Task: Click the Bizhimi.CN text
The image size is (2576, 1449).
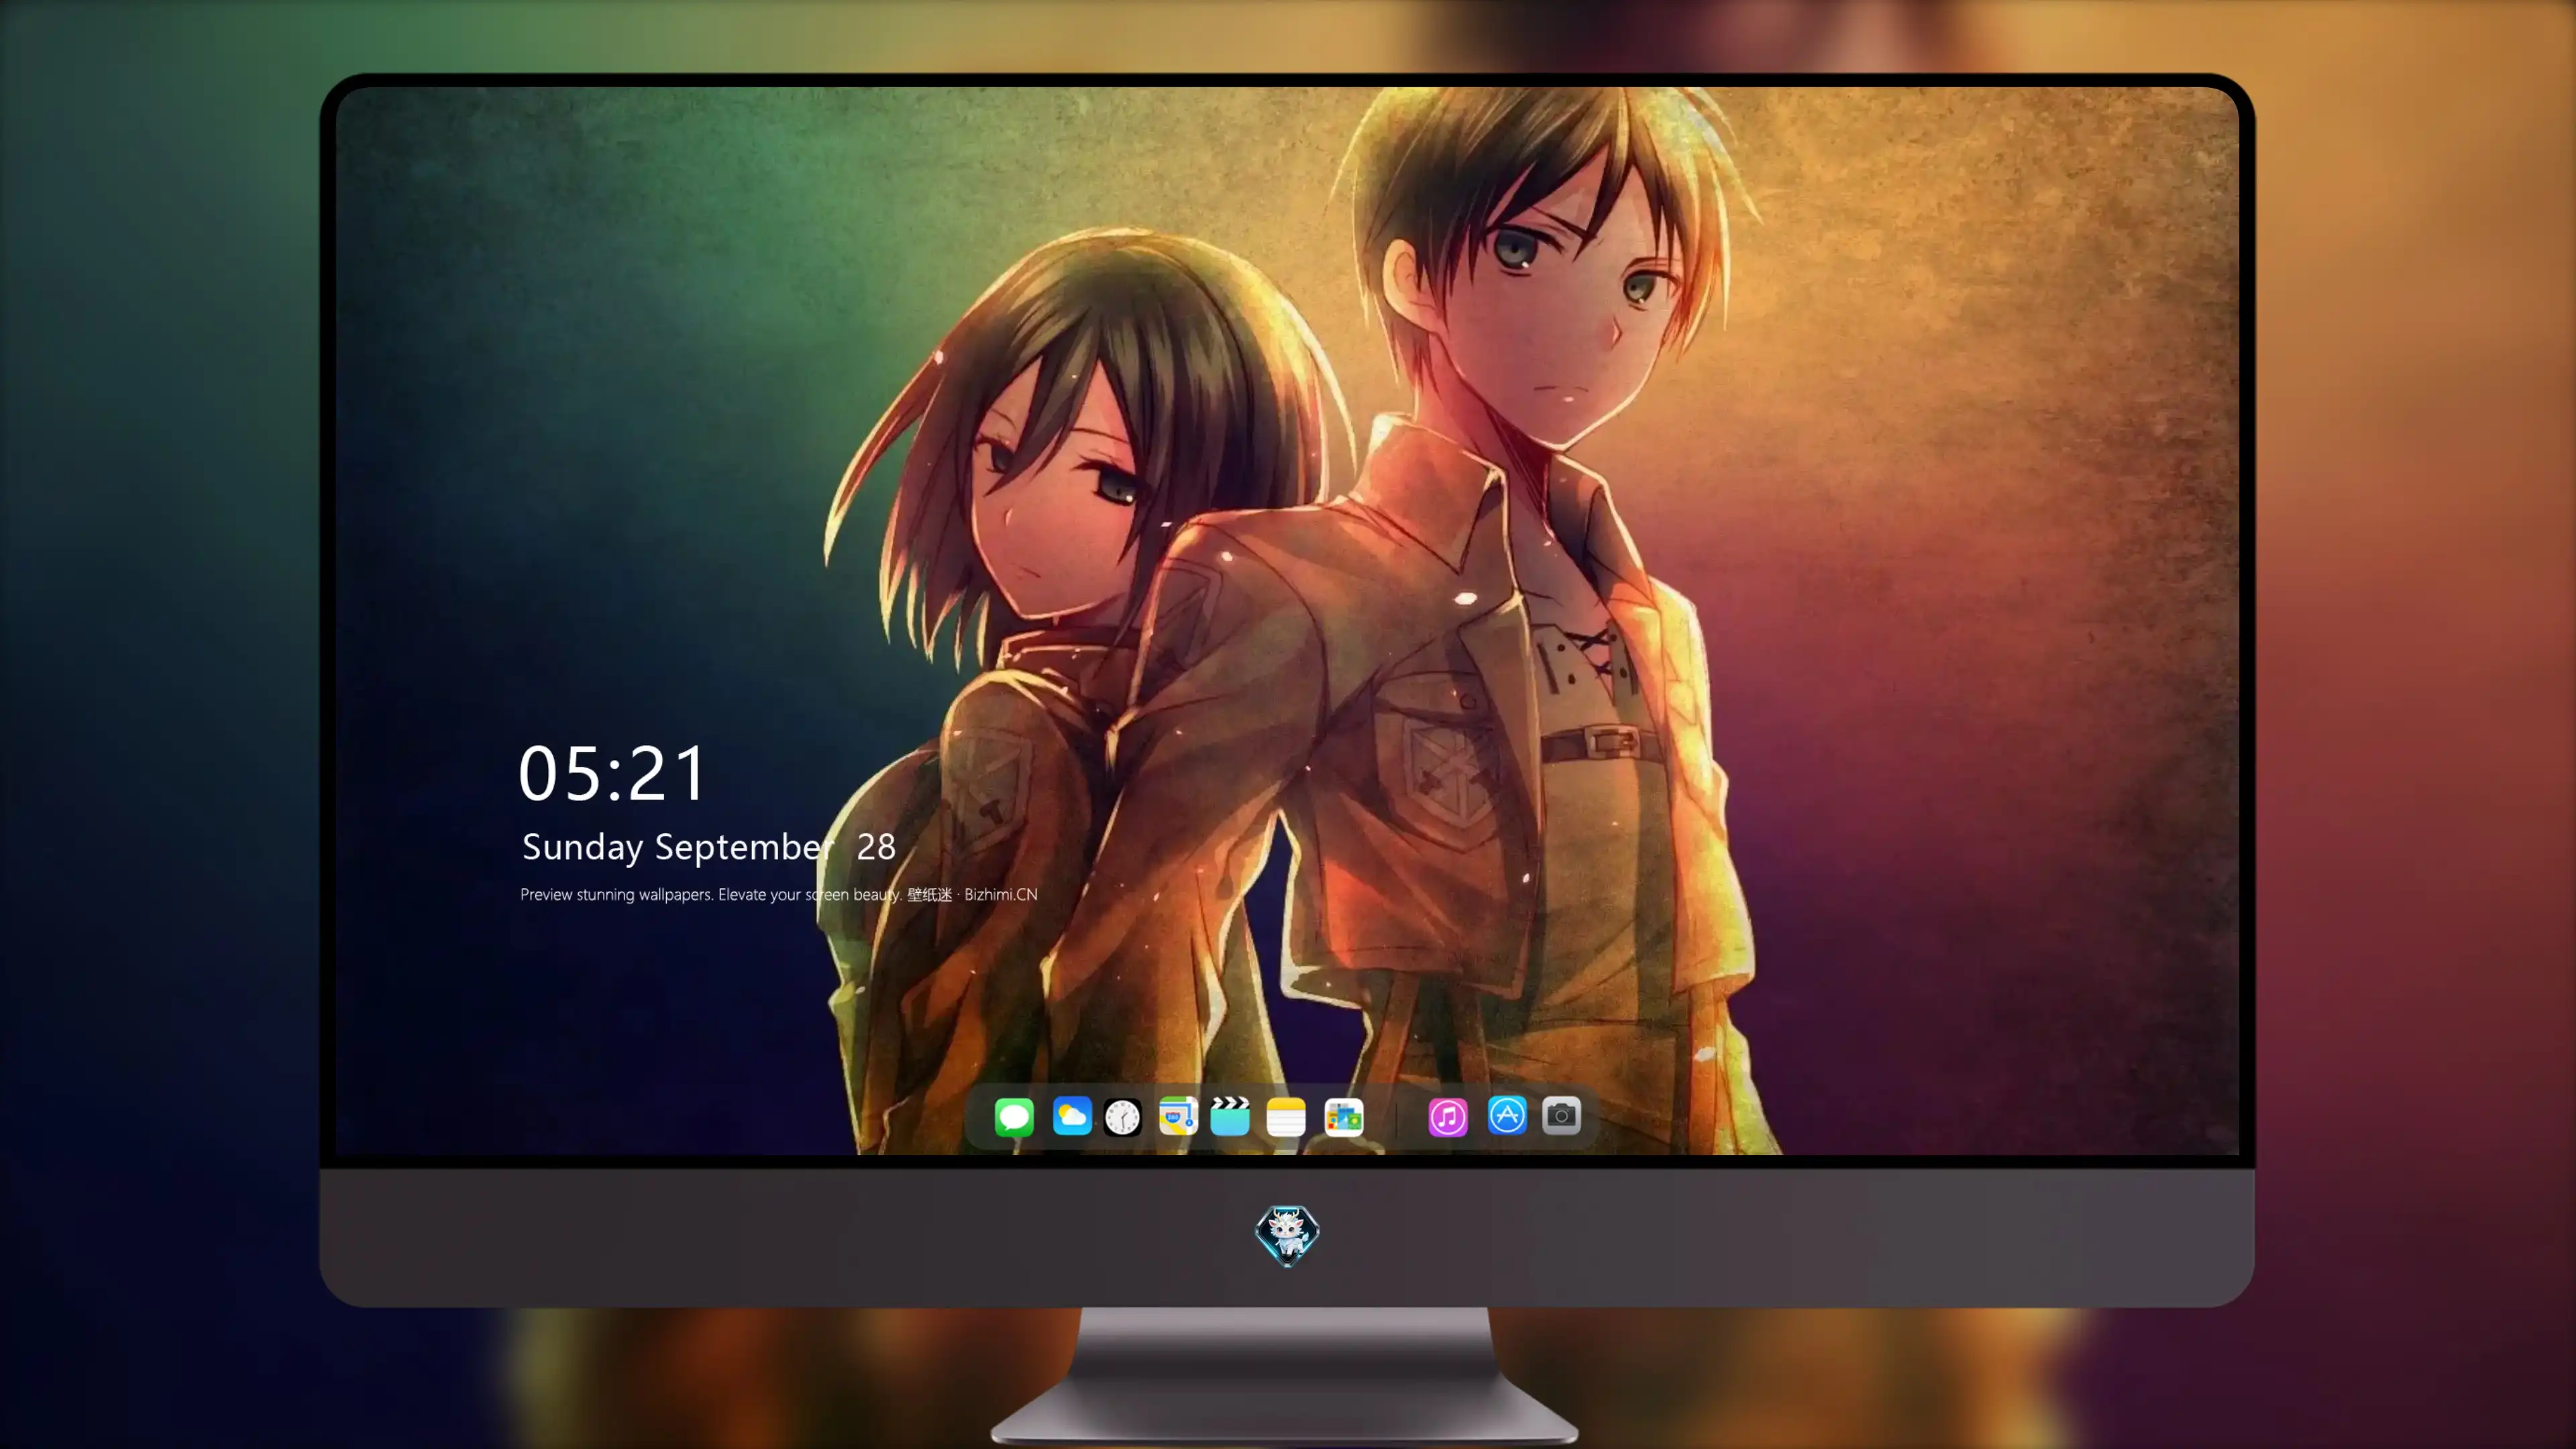Action: (1001, 894)
